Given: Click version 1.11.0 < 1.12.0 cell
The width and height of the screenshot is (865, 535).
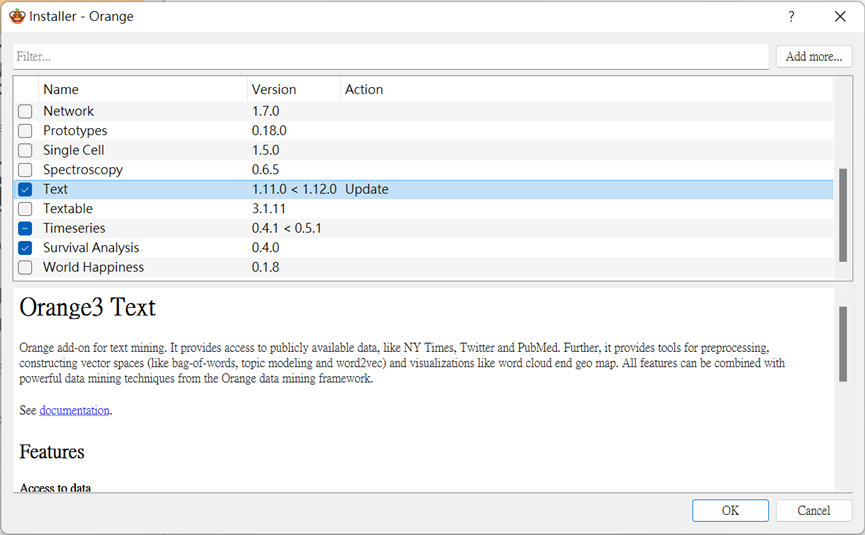Looking at the screenshot, I should [294, 189].
